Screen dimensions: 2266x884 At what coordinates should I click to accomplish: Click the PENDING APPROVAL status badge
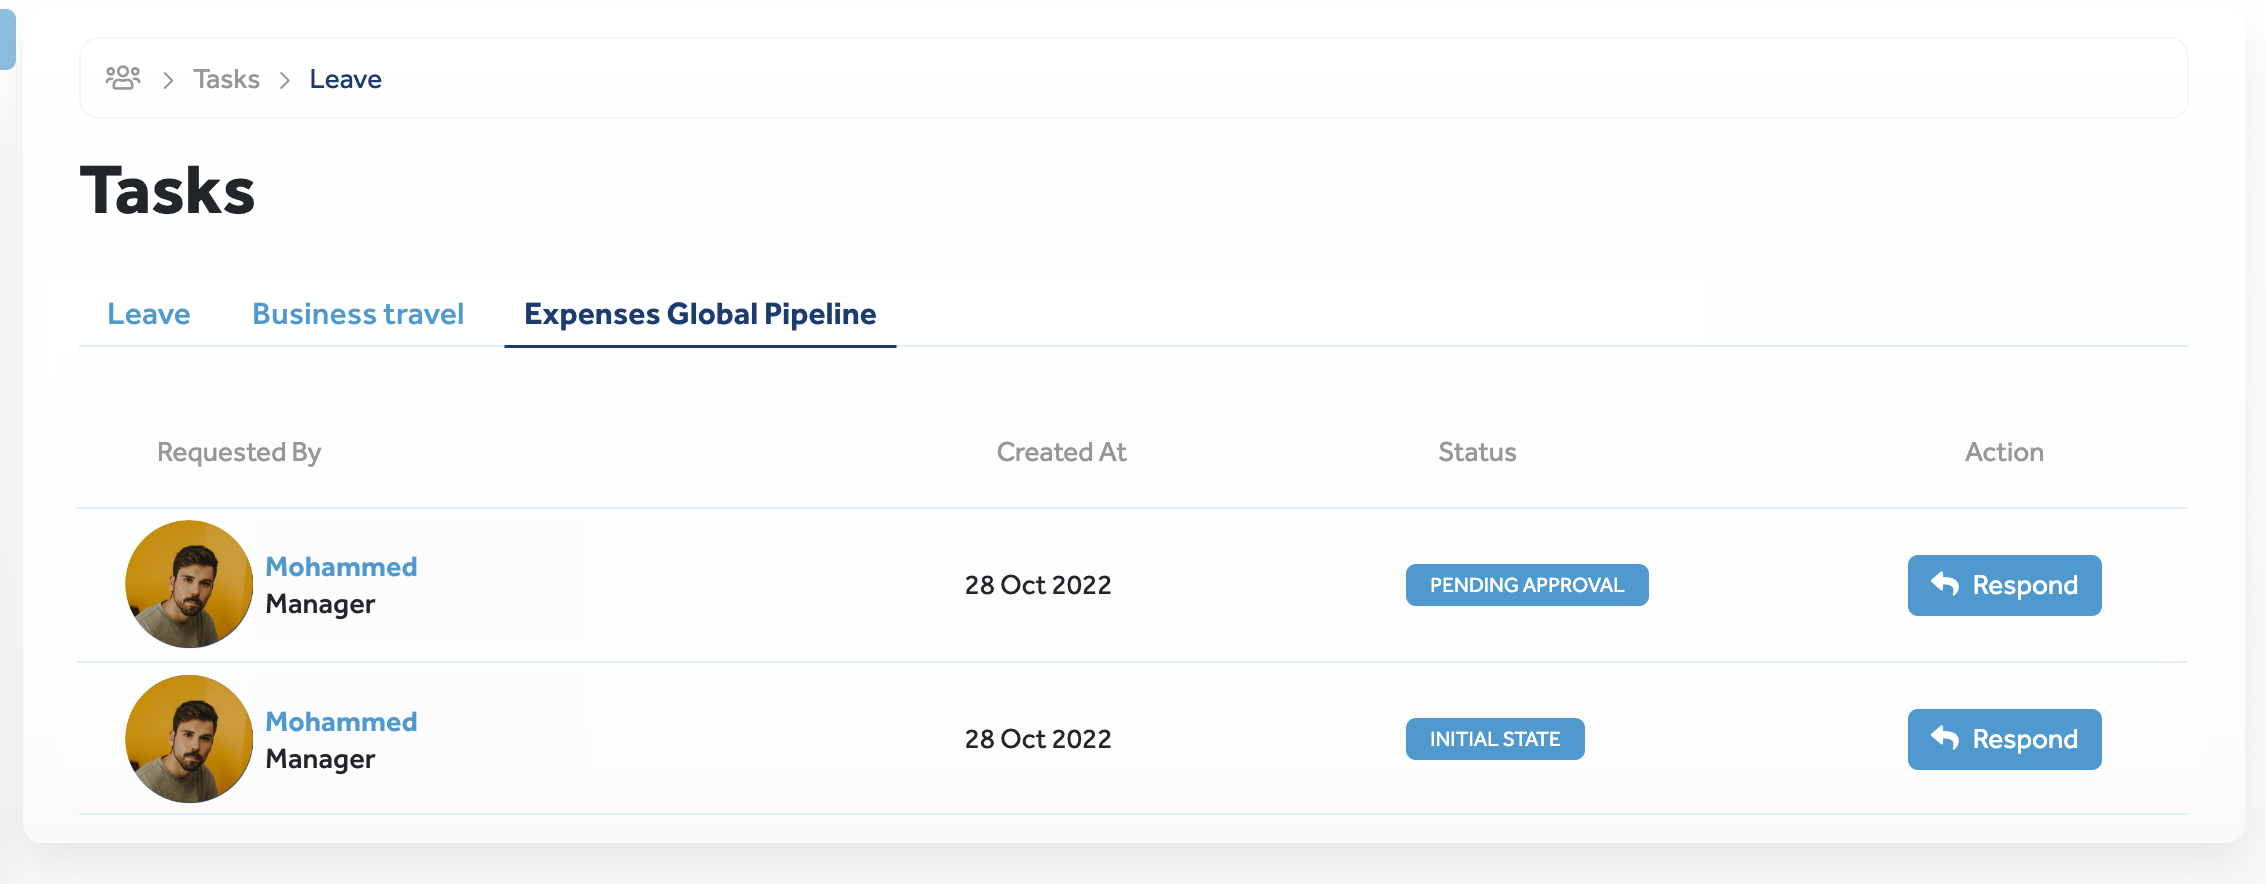[1526, 585]
